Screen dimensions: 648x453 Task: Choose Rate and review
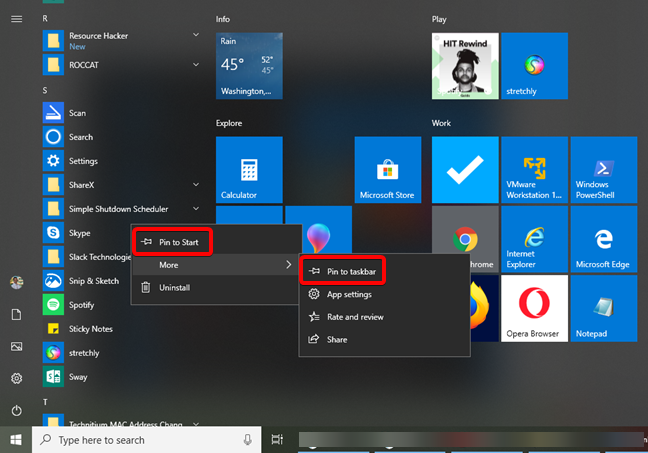point(384,317)
